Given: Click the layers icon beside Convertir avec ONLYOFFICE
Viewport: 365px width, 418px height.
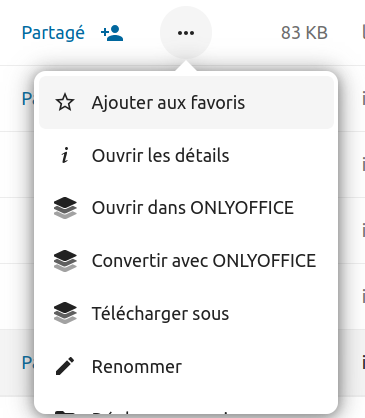Looking at the screenshot, I should (65, 261).
